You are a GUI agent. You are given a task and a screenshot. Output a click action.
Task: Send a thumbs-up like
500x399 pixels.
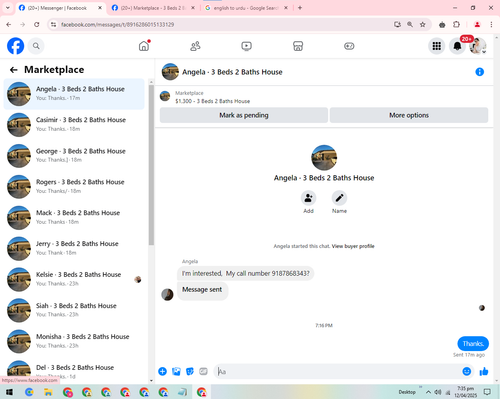click(x=484, y=371)
